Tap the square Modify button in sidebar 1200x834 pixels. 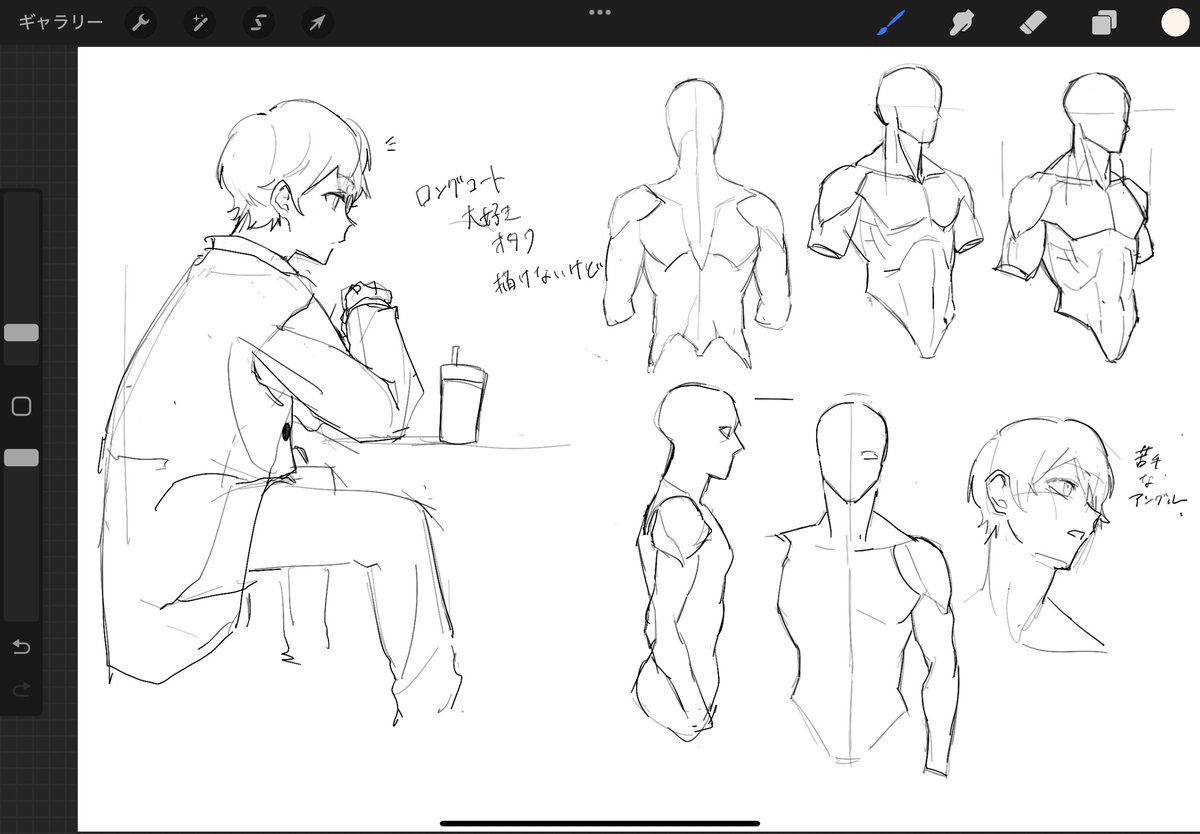coord(21,406)
